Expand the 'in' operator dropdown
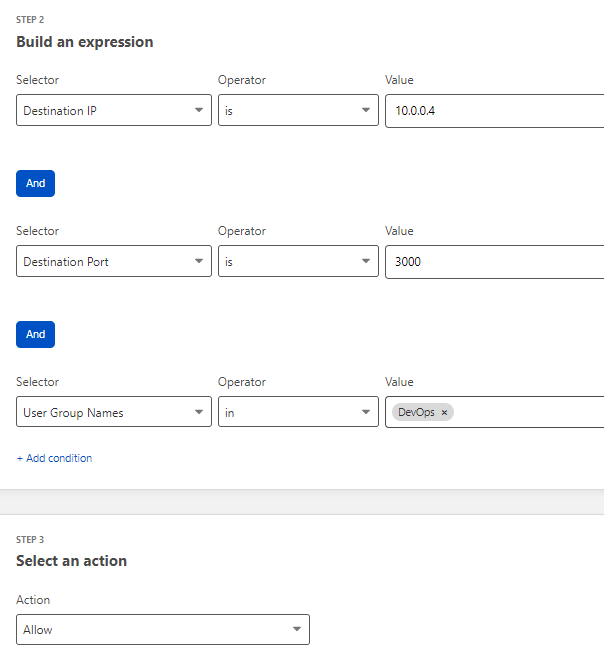The image size is (604, 670). pyautogui.click(x=298, y=412)
